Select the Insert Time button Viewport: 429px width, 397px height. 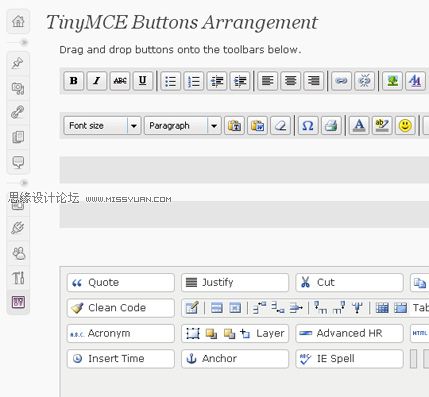coord(121,359)
